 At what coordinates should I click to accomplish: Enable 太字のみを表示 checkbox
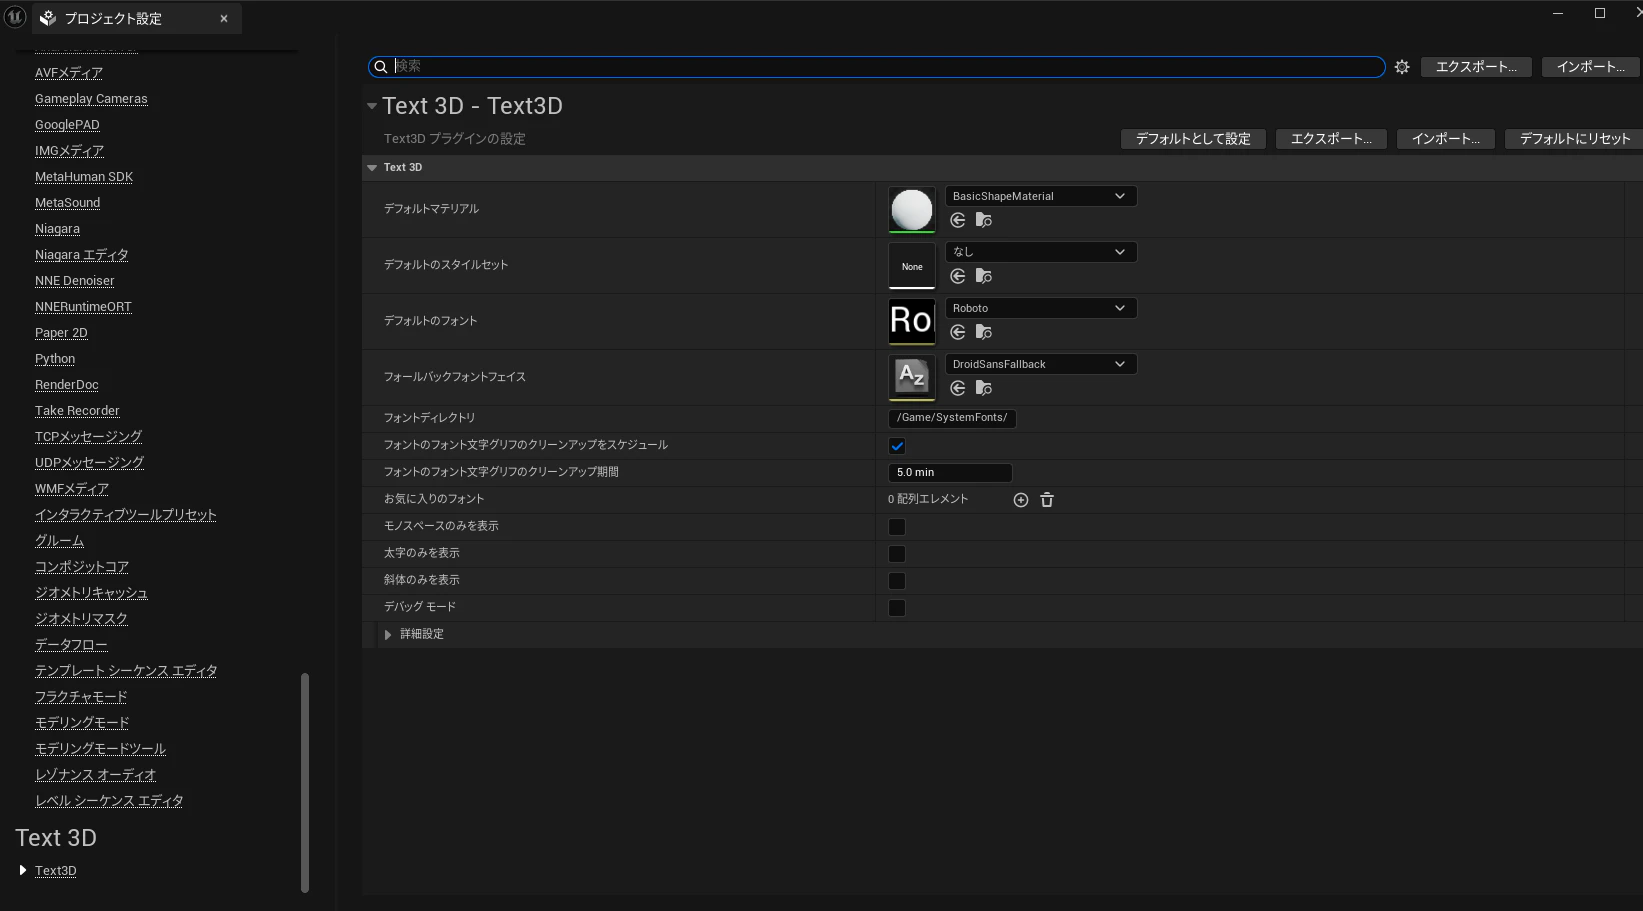click(897, 554)
